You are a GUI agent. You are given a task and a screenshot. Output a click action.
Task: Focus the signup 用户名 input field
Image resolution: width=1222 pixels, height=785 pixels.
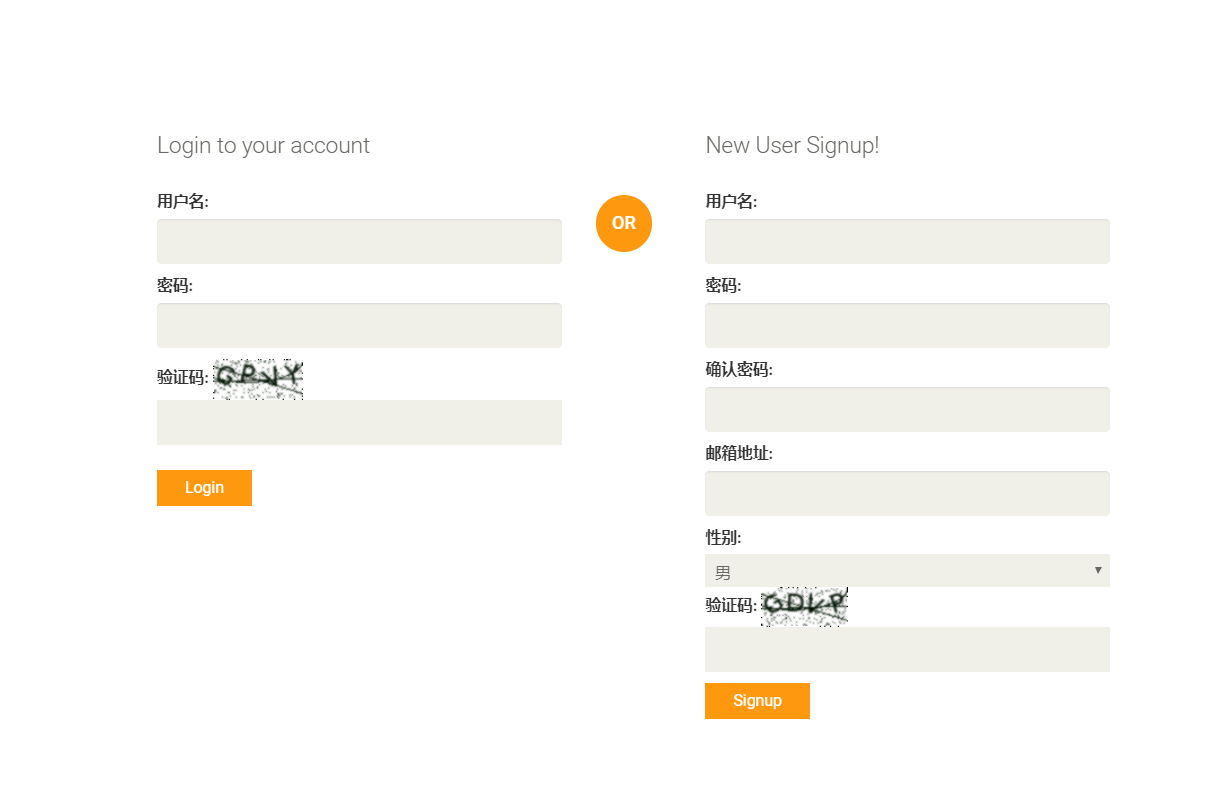pyautogui.click(x=907, y=242)
